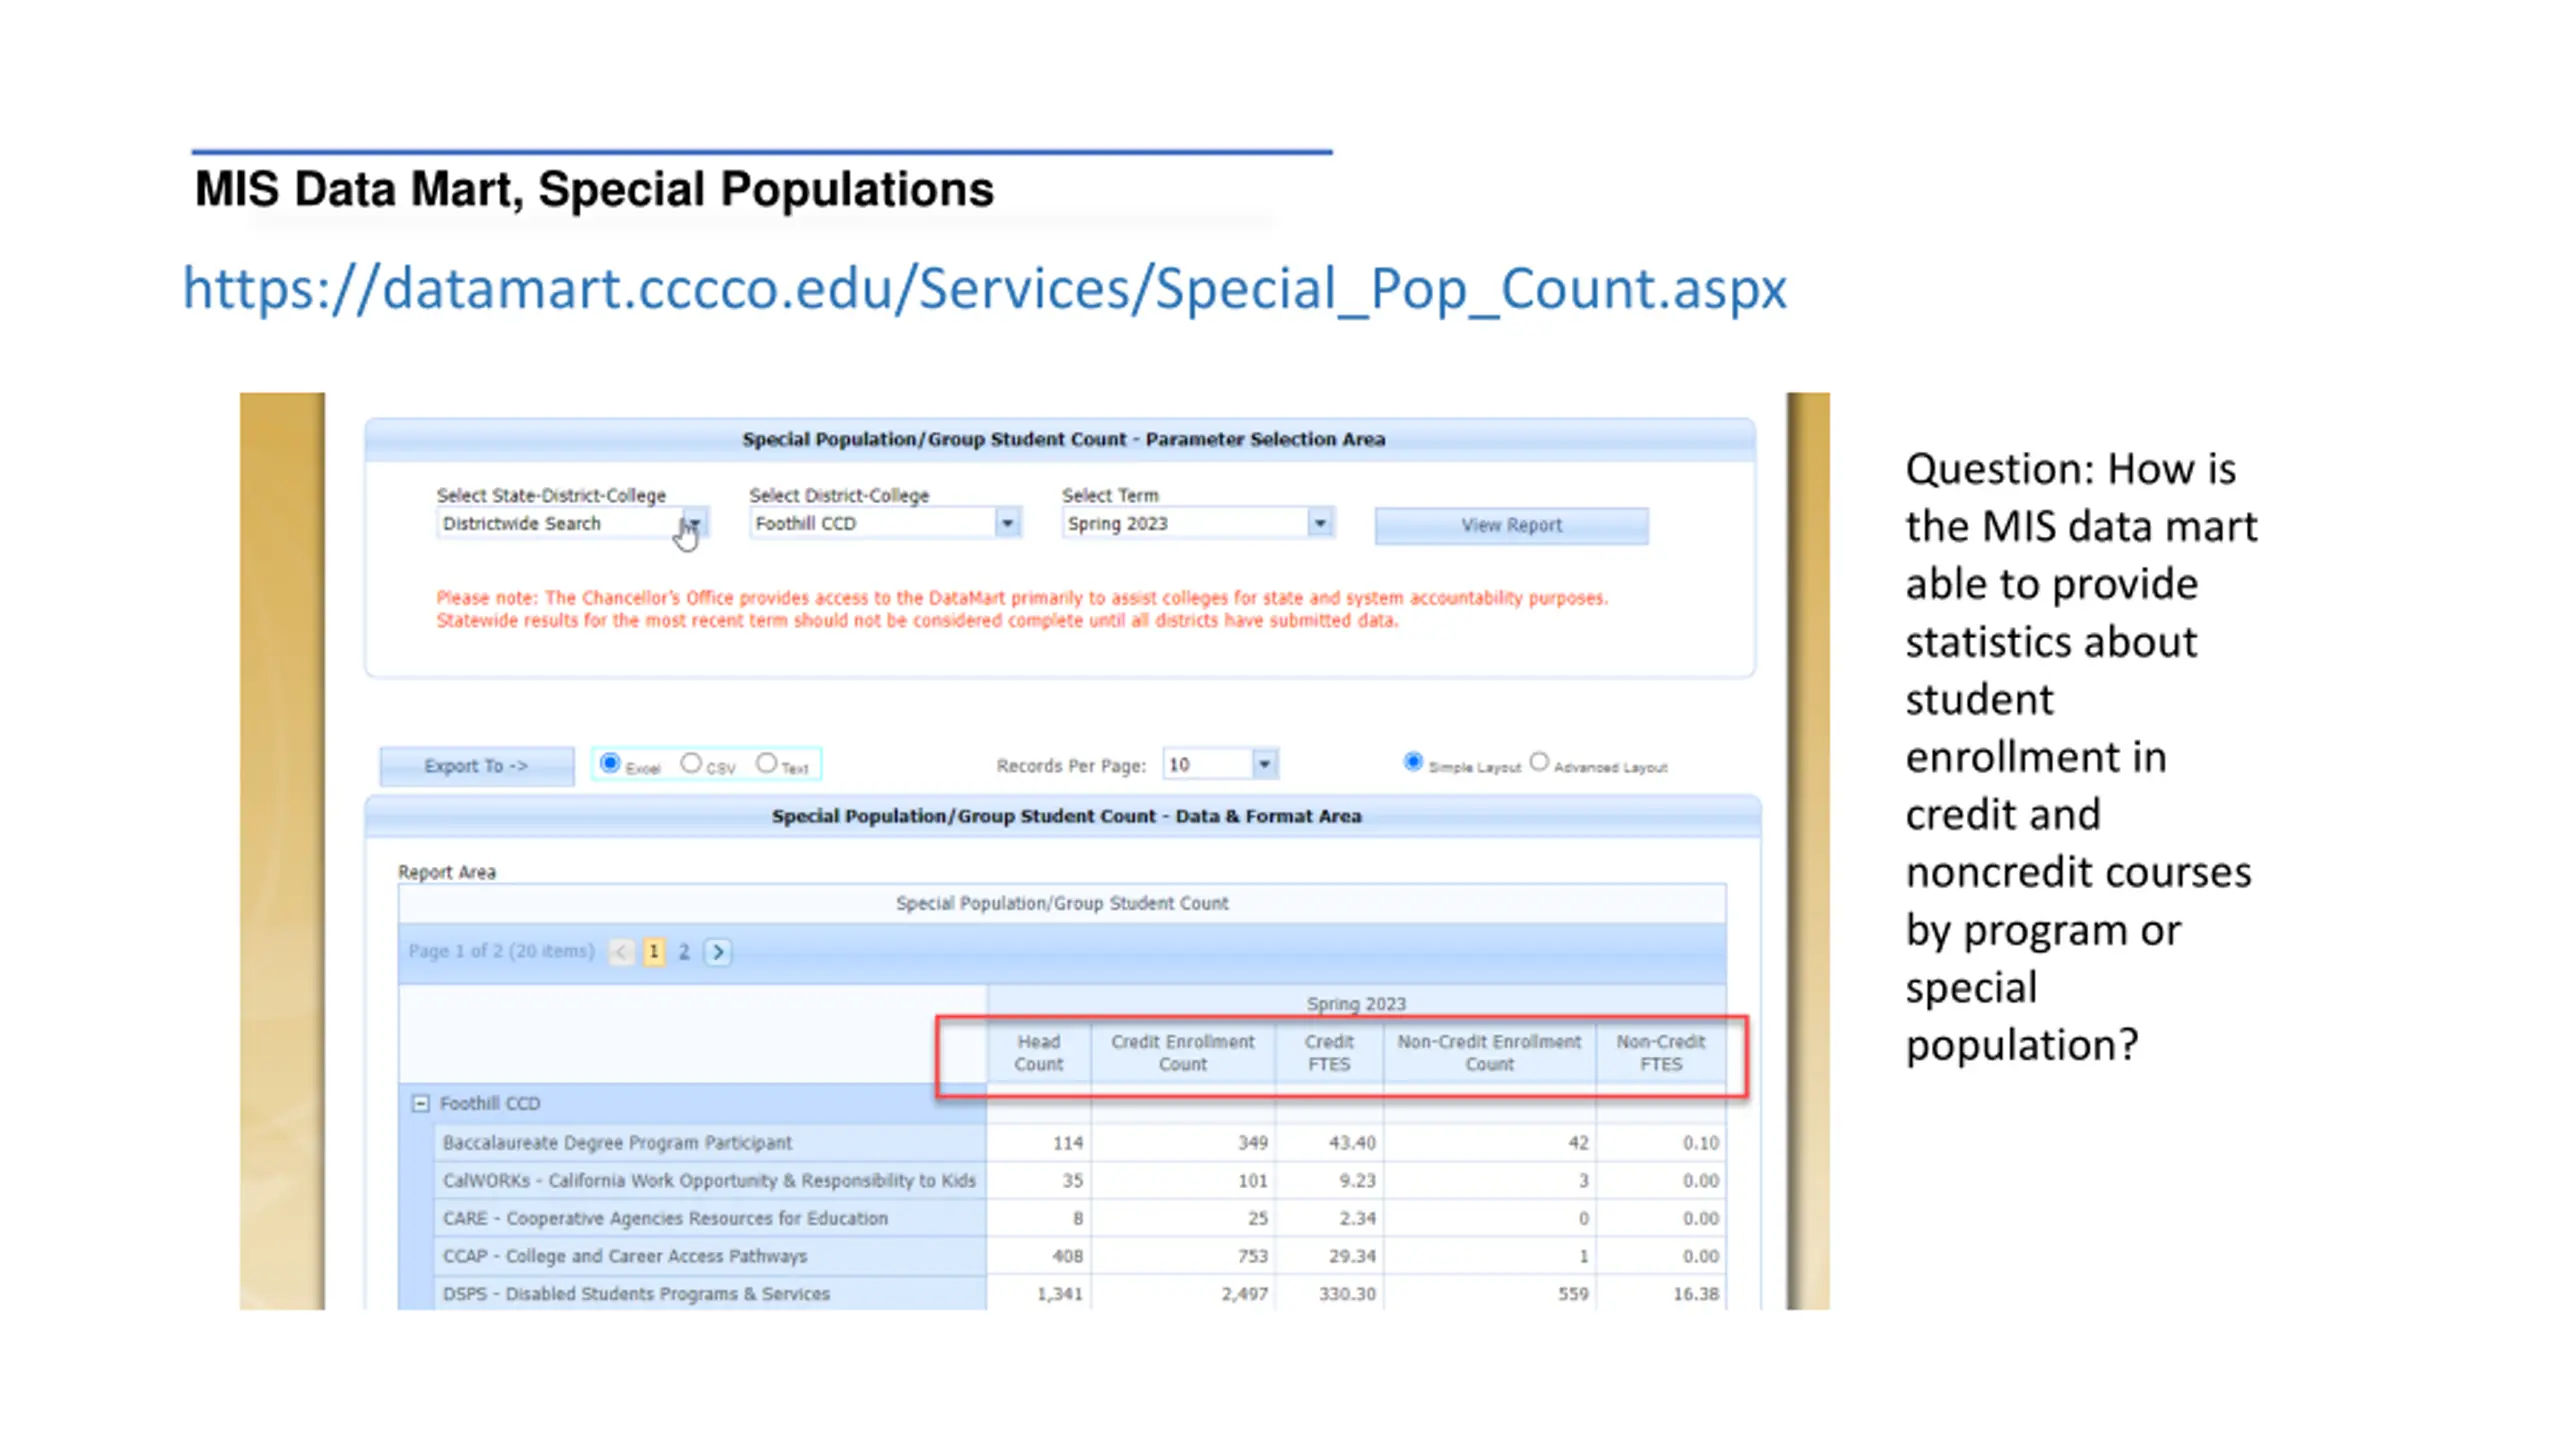Expand the Foothill CCD district dropdown
Screen dimensions: 2560x1440
click(x=1007, y=523)
